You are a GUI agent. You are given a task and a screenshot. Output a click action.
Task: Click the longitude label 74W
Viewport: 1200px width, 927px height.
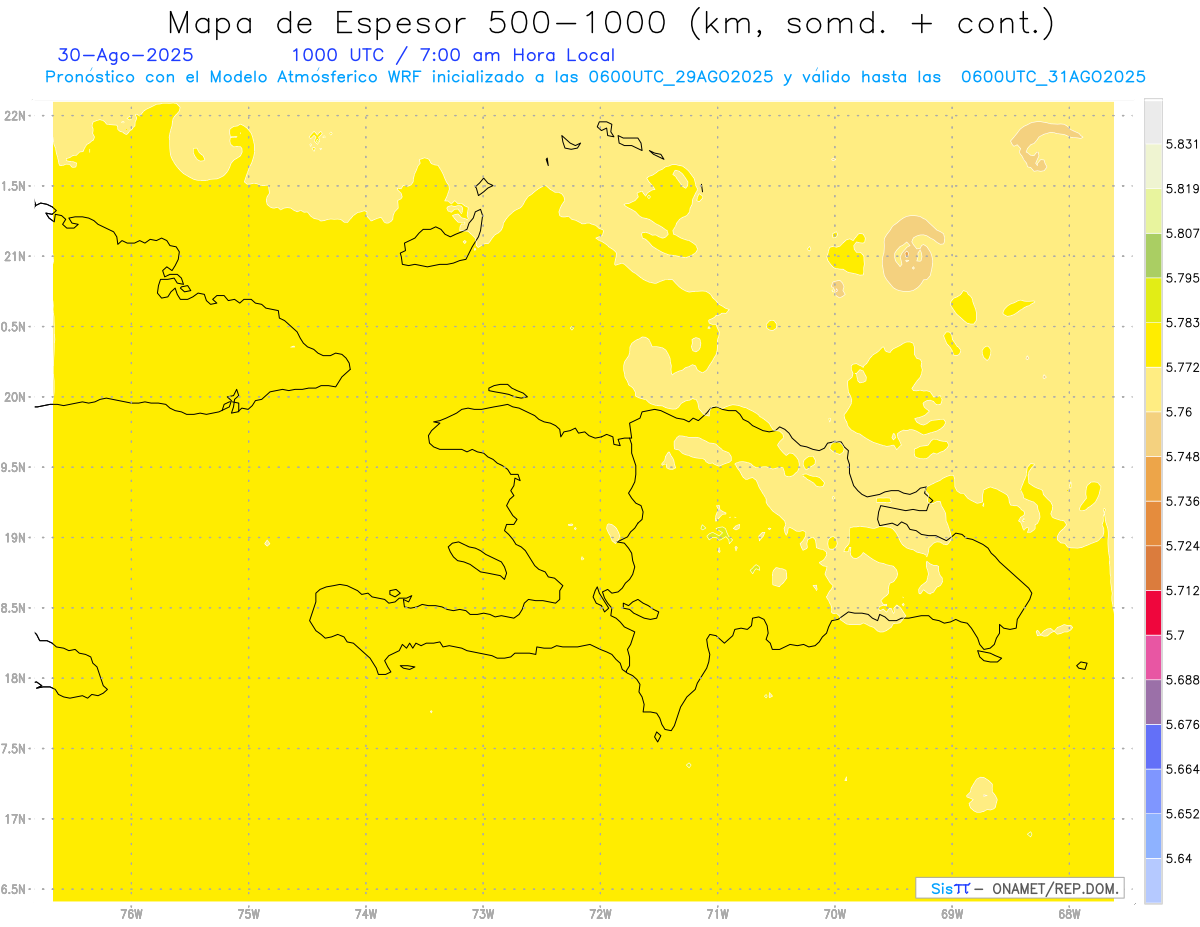[366, 913]
